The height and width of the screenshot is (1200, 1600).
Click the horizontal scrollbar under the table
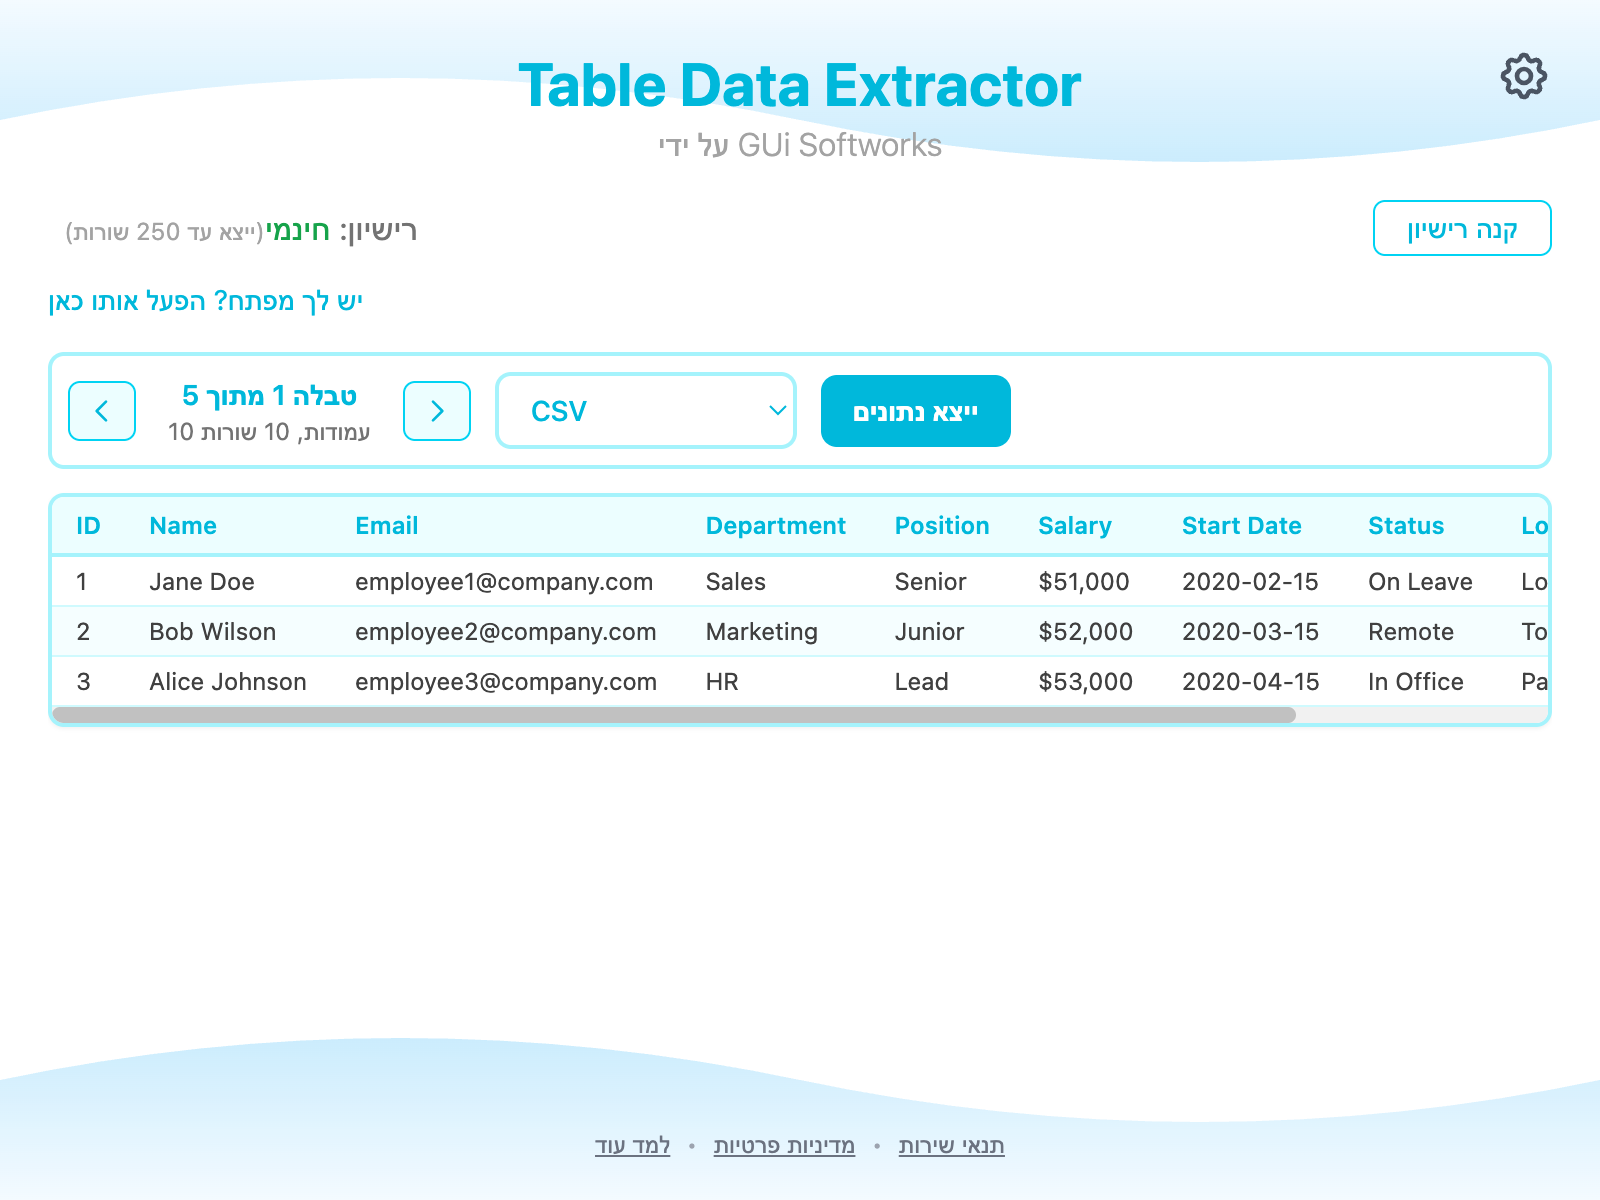[x=674, y=715]
